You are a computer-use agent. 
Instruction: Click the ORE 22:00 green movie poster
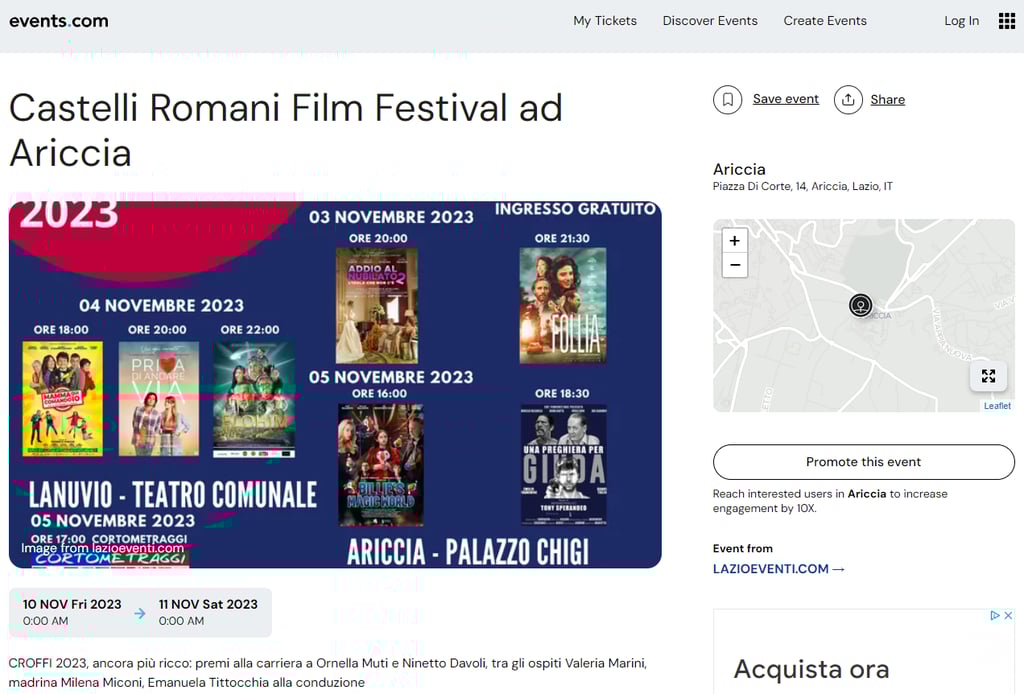tap(254, 399)
